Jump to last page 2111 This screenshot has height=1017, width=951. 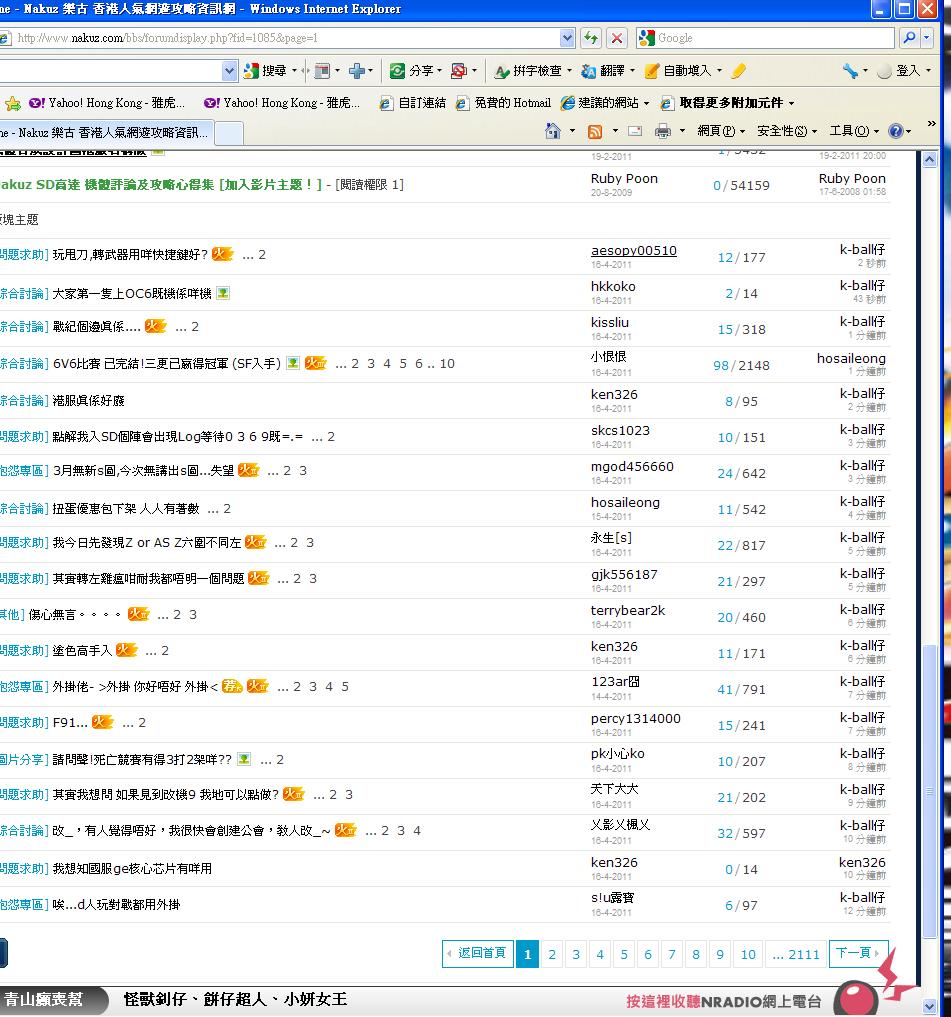point(796,954)
